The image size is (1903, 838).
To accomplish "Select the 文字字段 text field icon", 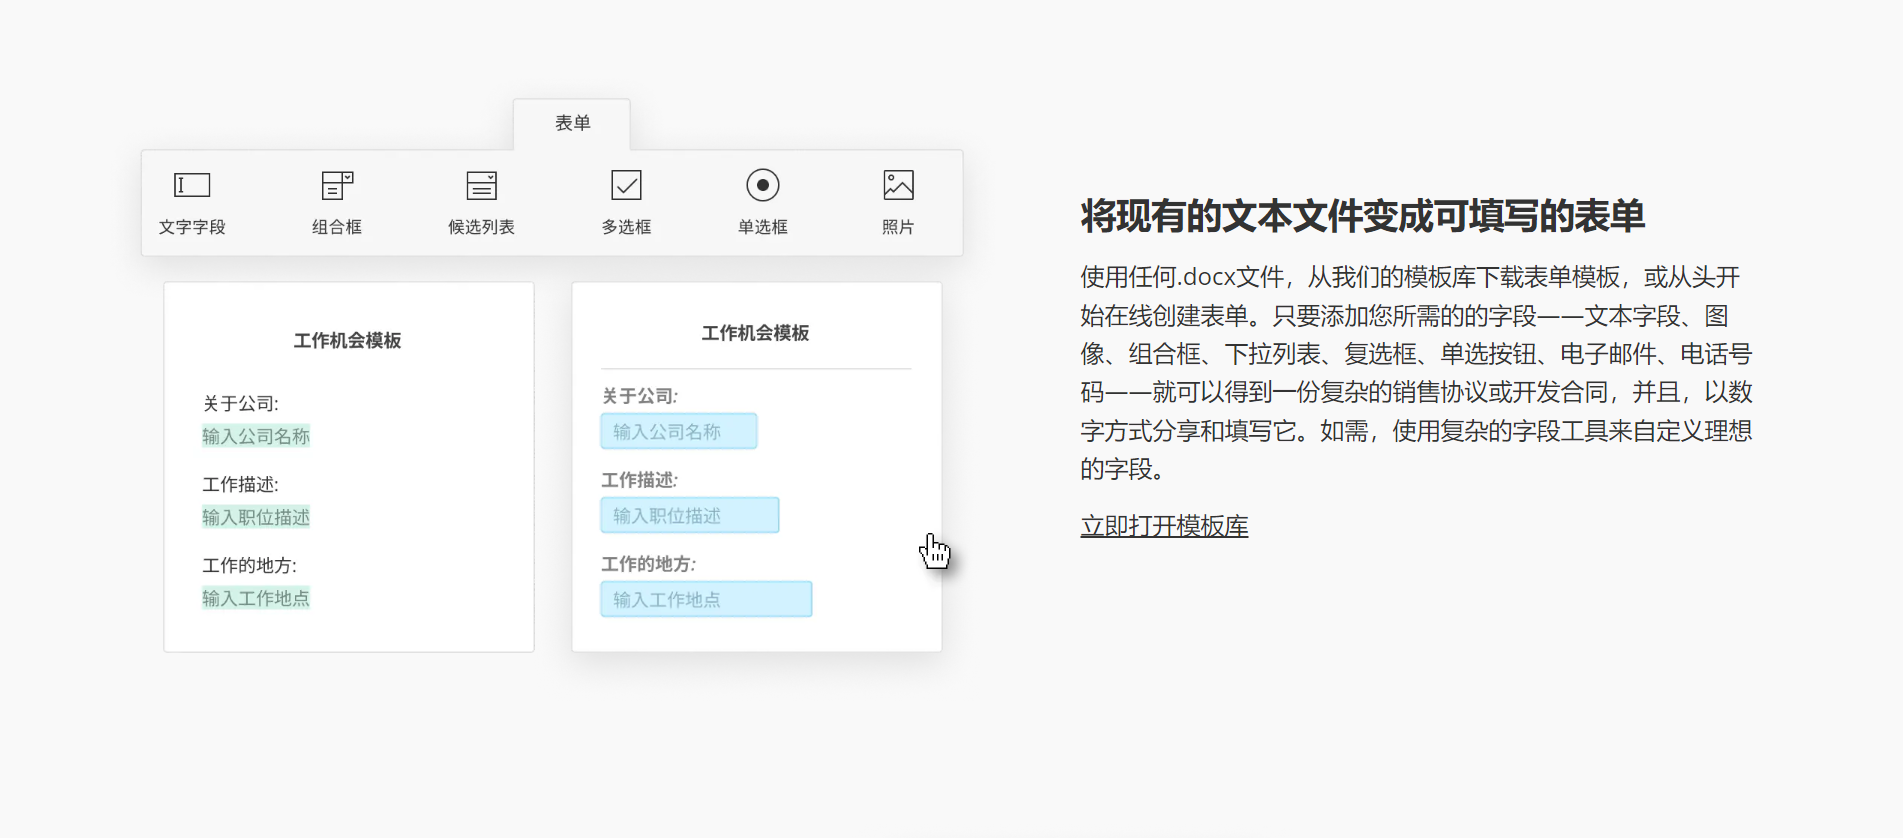I will [x=192, y=185].
